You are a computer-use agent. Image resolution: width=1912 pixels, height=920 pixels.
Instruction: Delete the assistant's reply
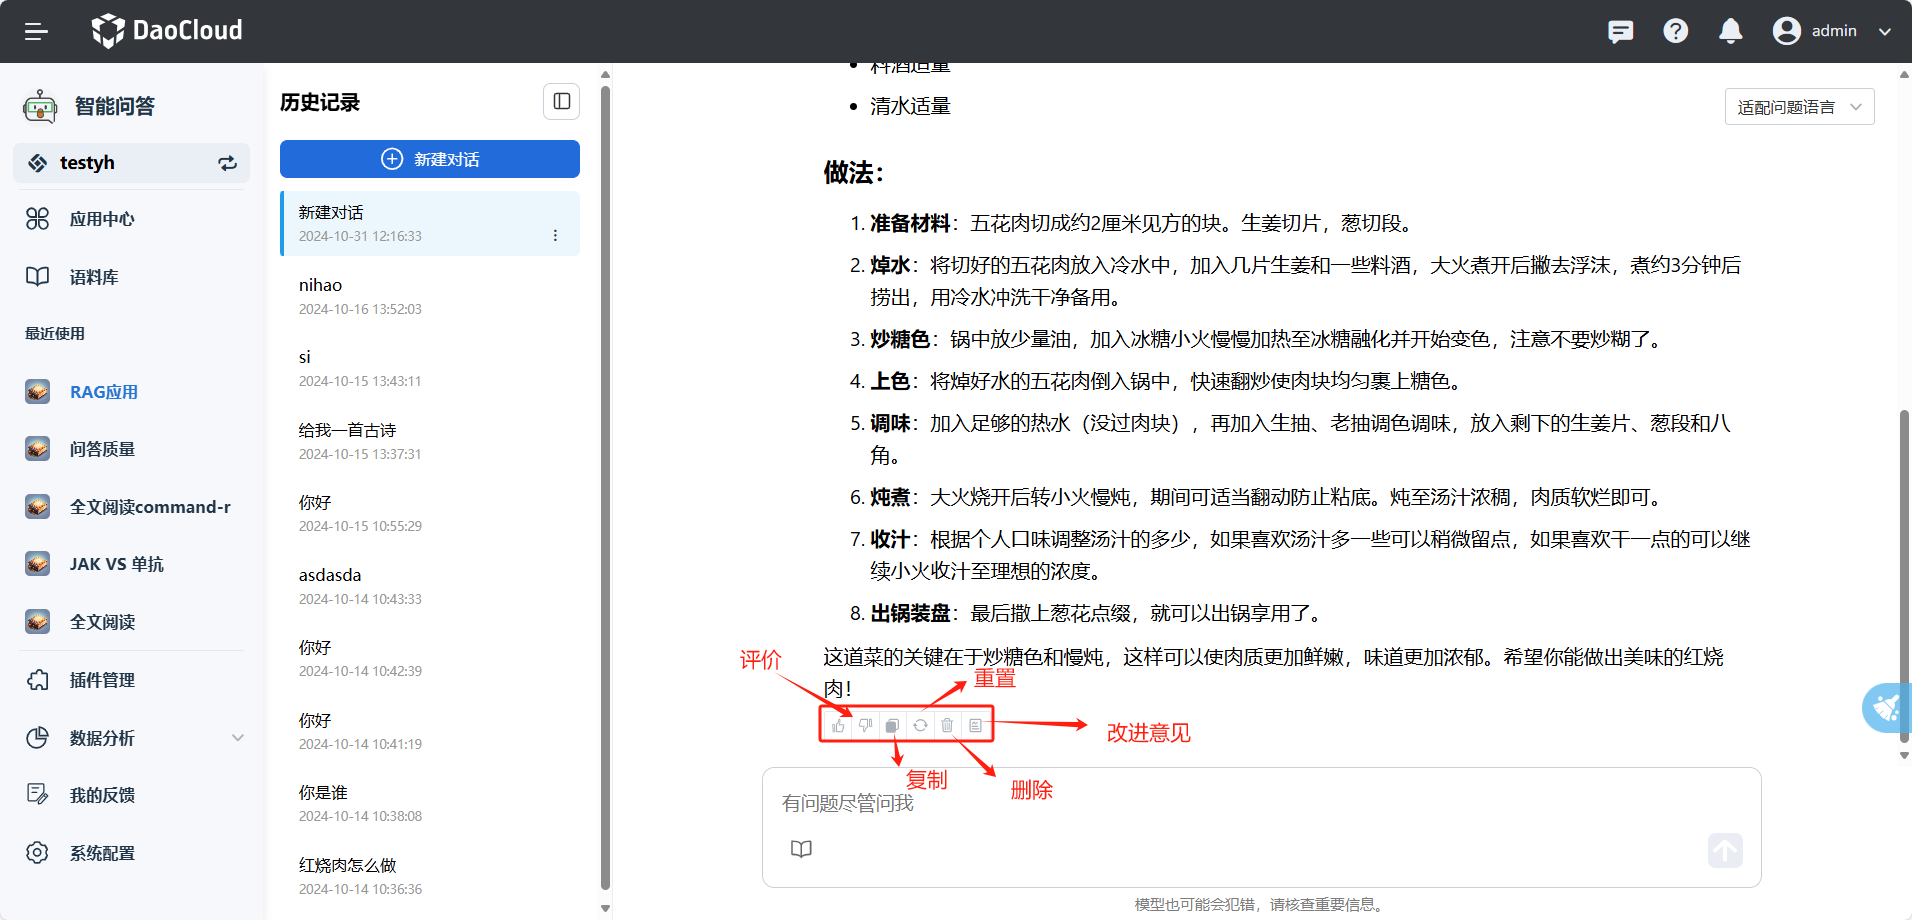pos(947,726)
